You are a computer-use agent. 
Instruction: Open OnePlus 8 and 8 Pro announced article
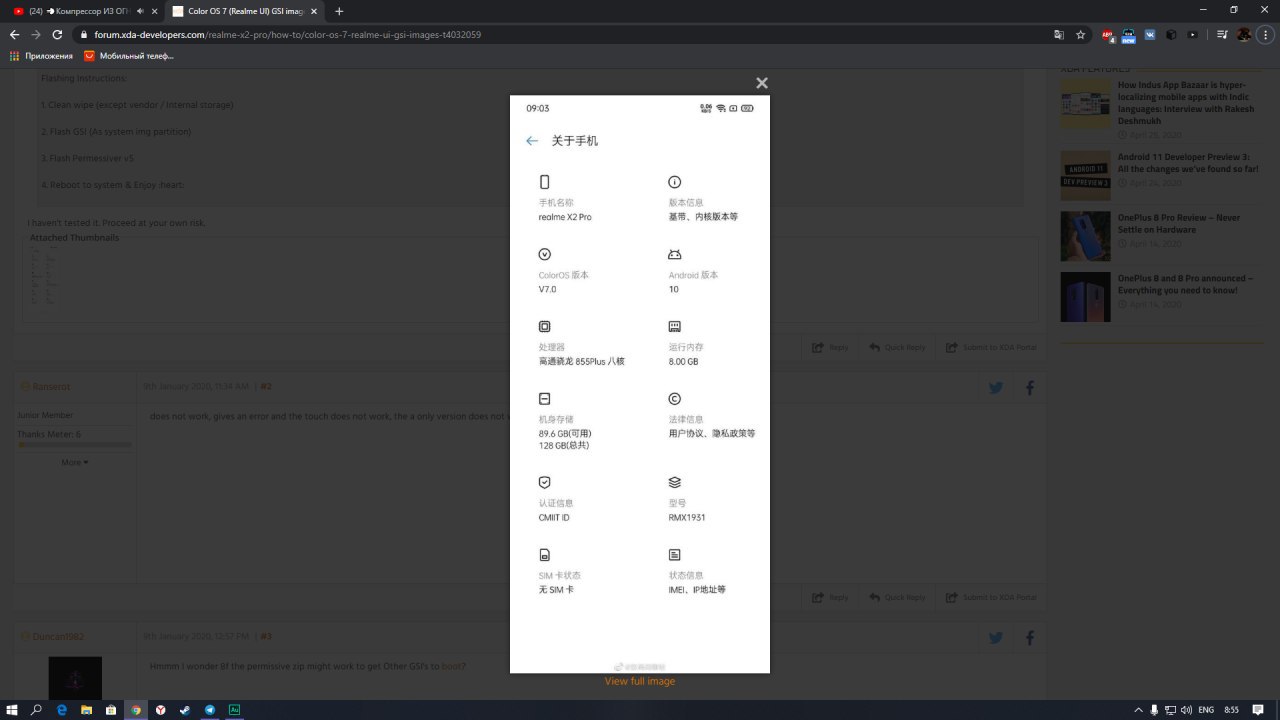pos(1185,284)
